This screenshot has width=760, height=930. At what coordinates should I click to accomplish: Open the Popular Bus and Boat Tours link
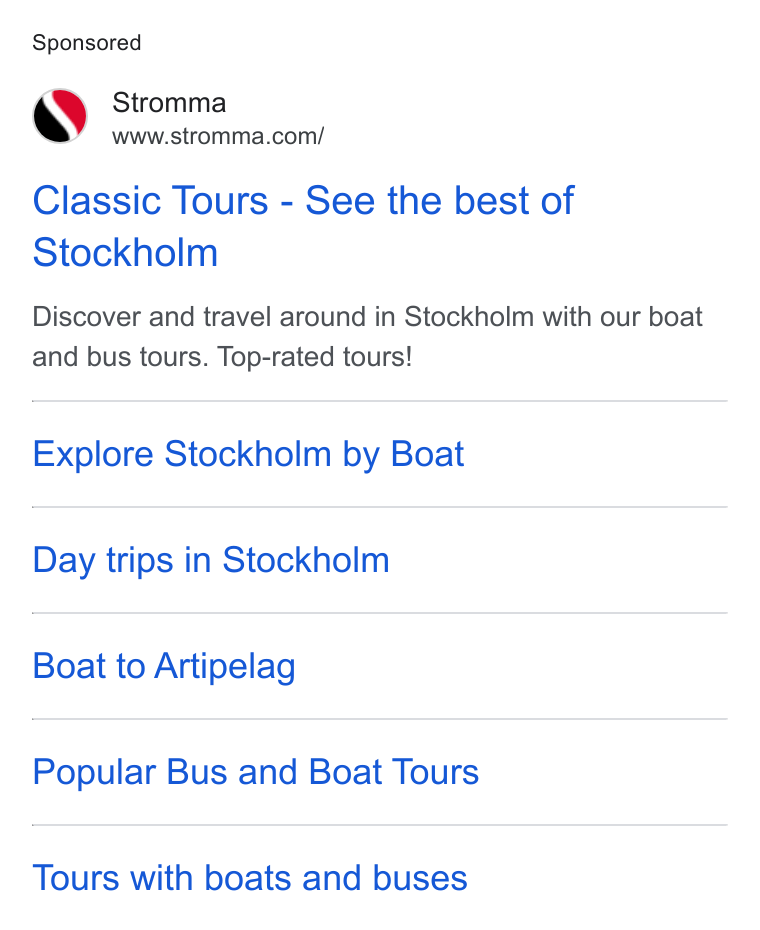(256, 772)
